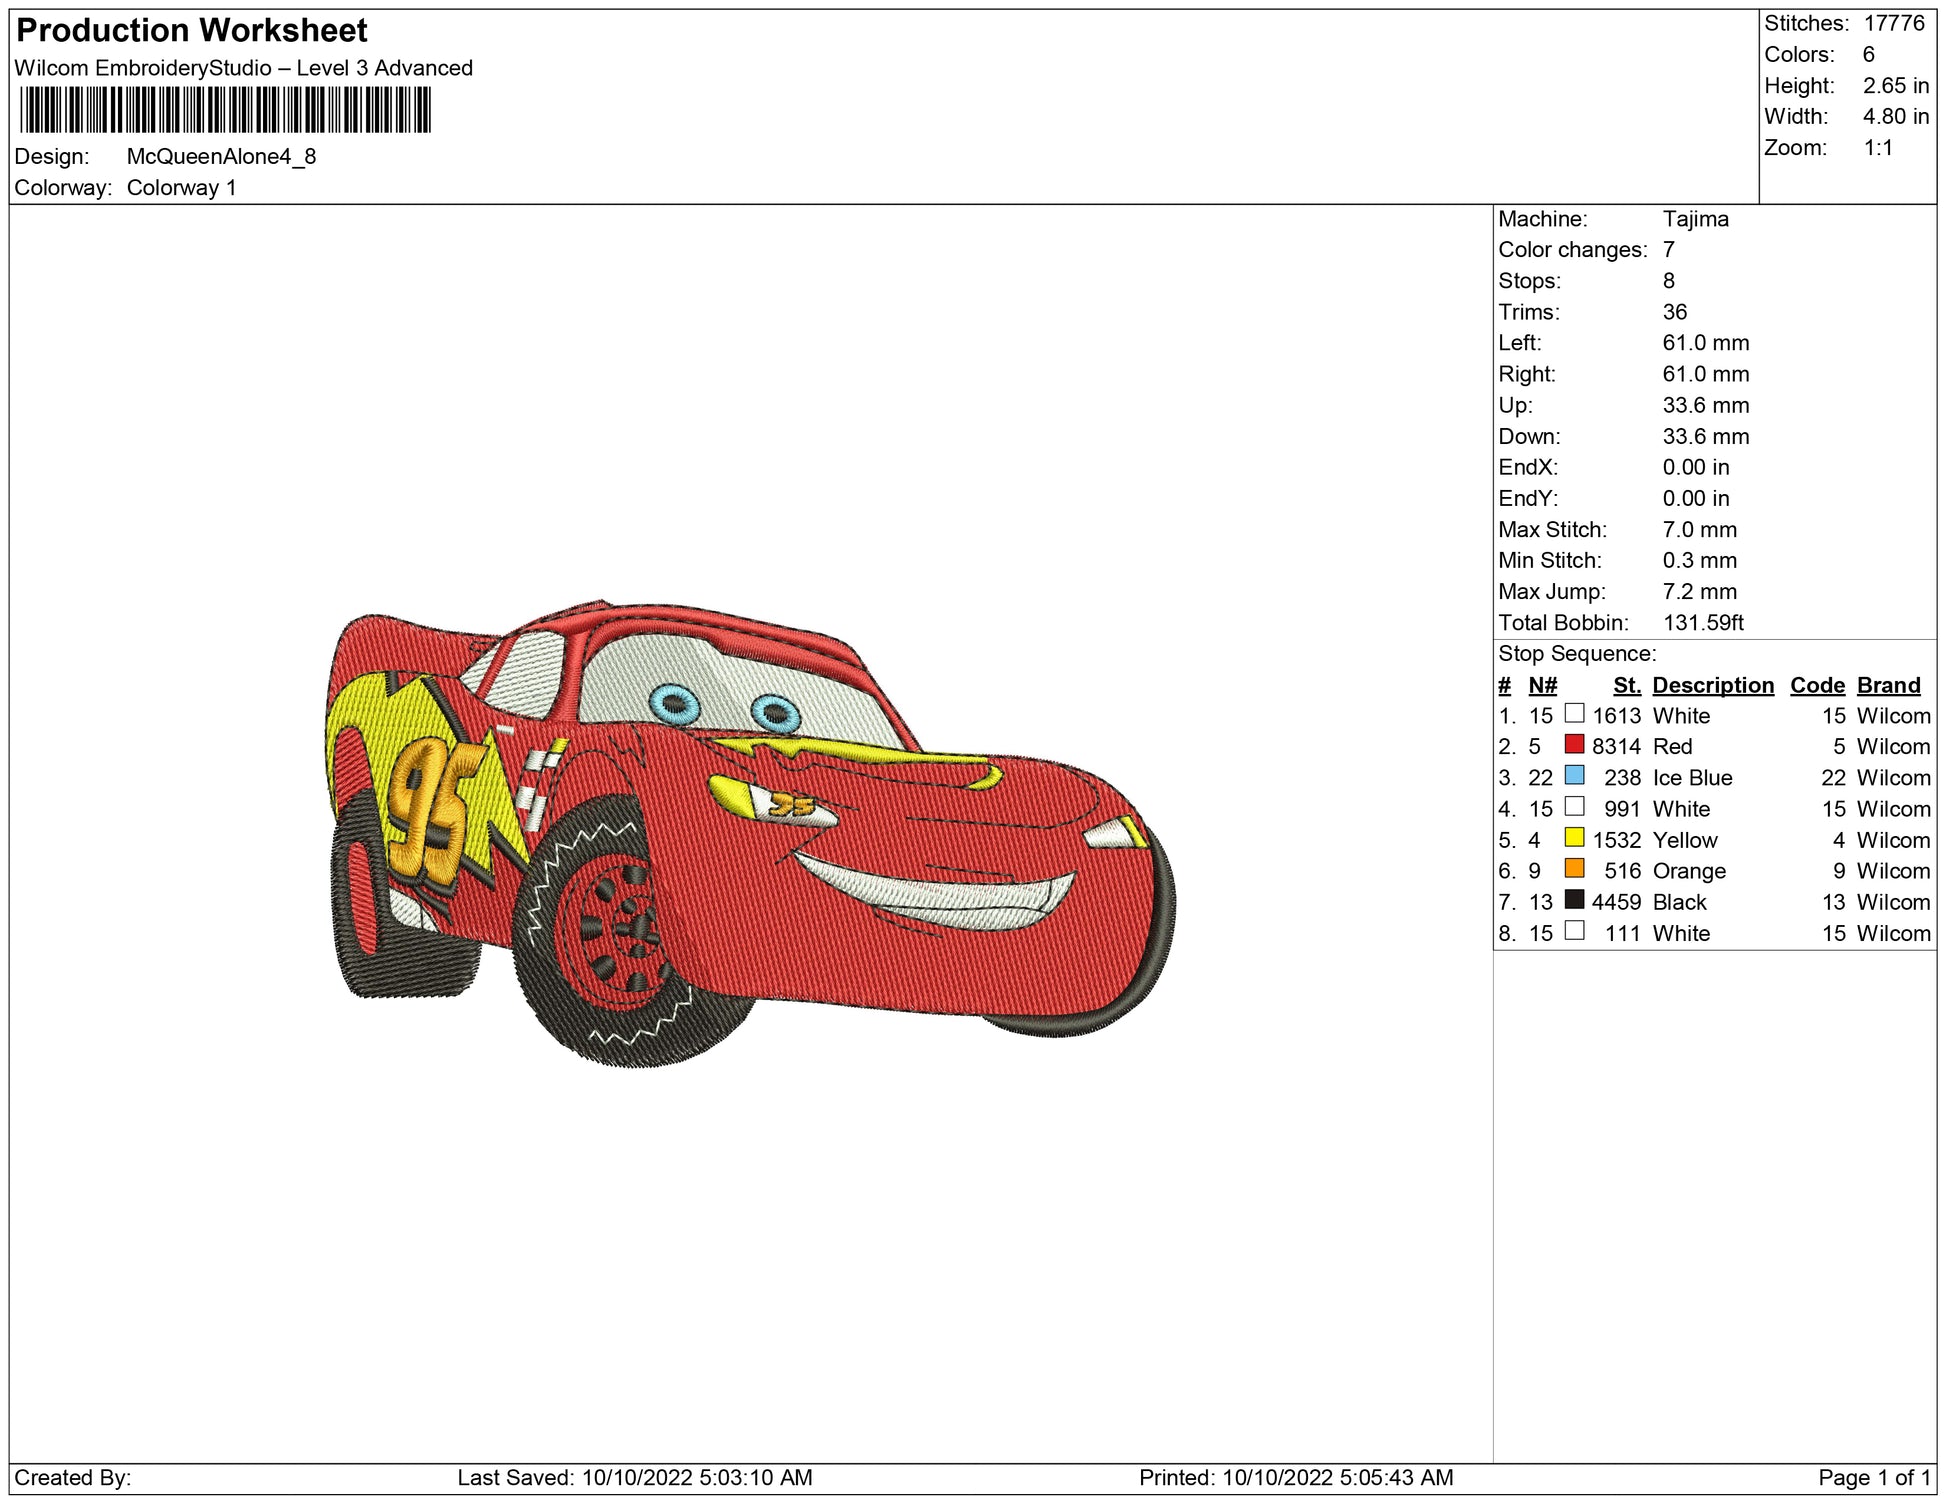
Task: Click the red color swatch in stop 2
Action: click(x=1574, y=744)
